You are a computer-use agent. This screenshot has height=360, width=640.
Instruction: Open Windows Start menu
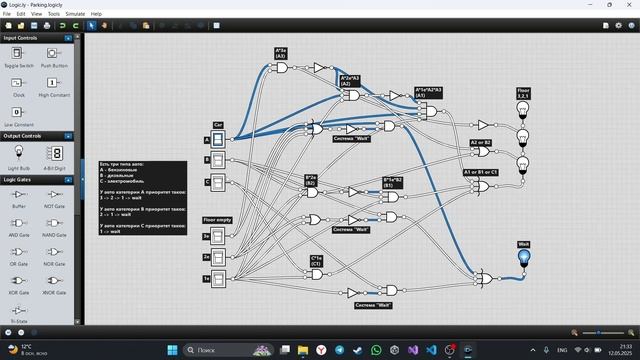[x=172, y=350]
